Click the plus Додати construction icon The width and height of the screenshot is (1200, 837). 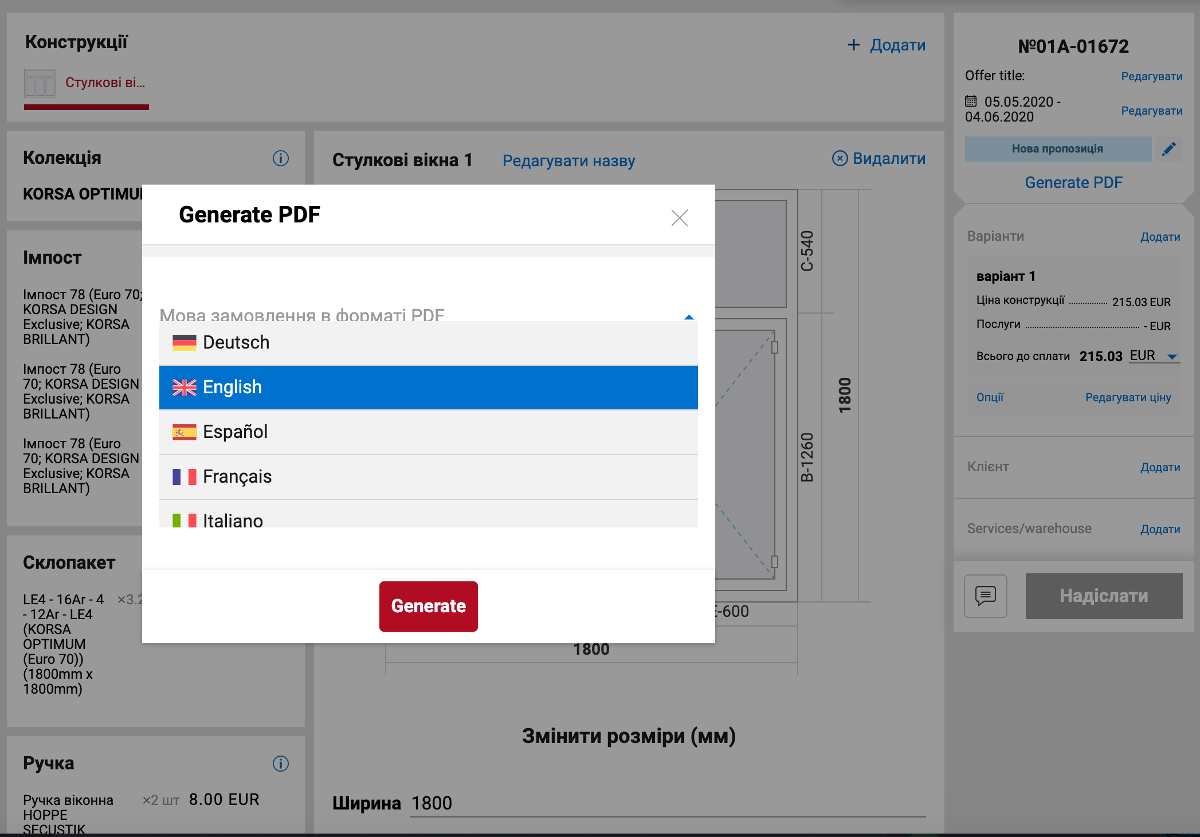tap(853, 45)
